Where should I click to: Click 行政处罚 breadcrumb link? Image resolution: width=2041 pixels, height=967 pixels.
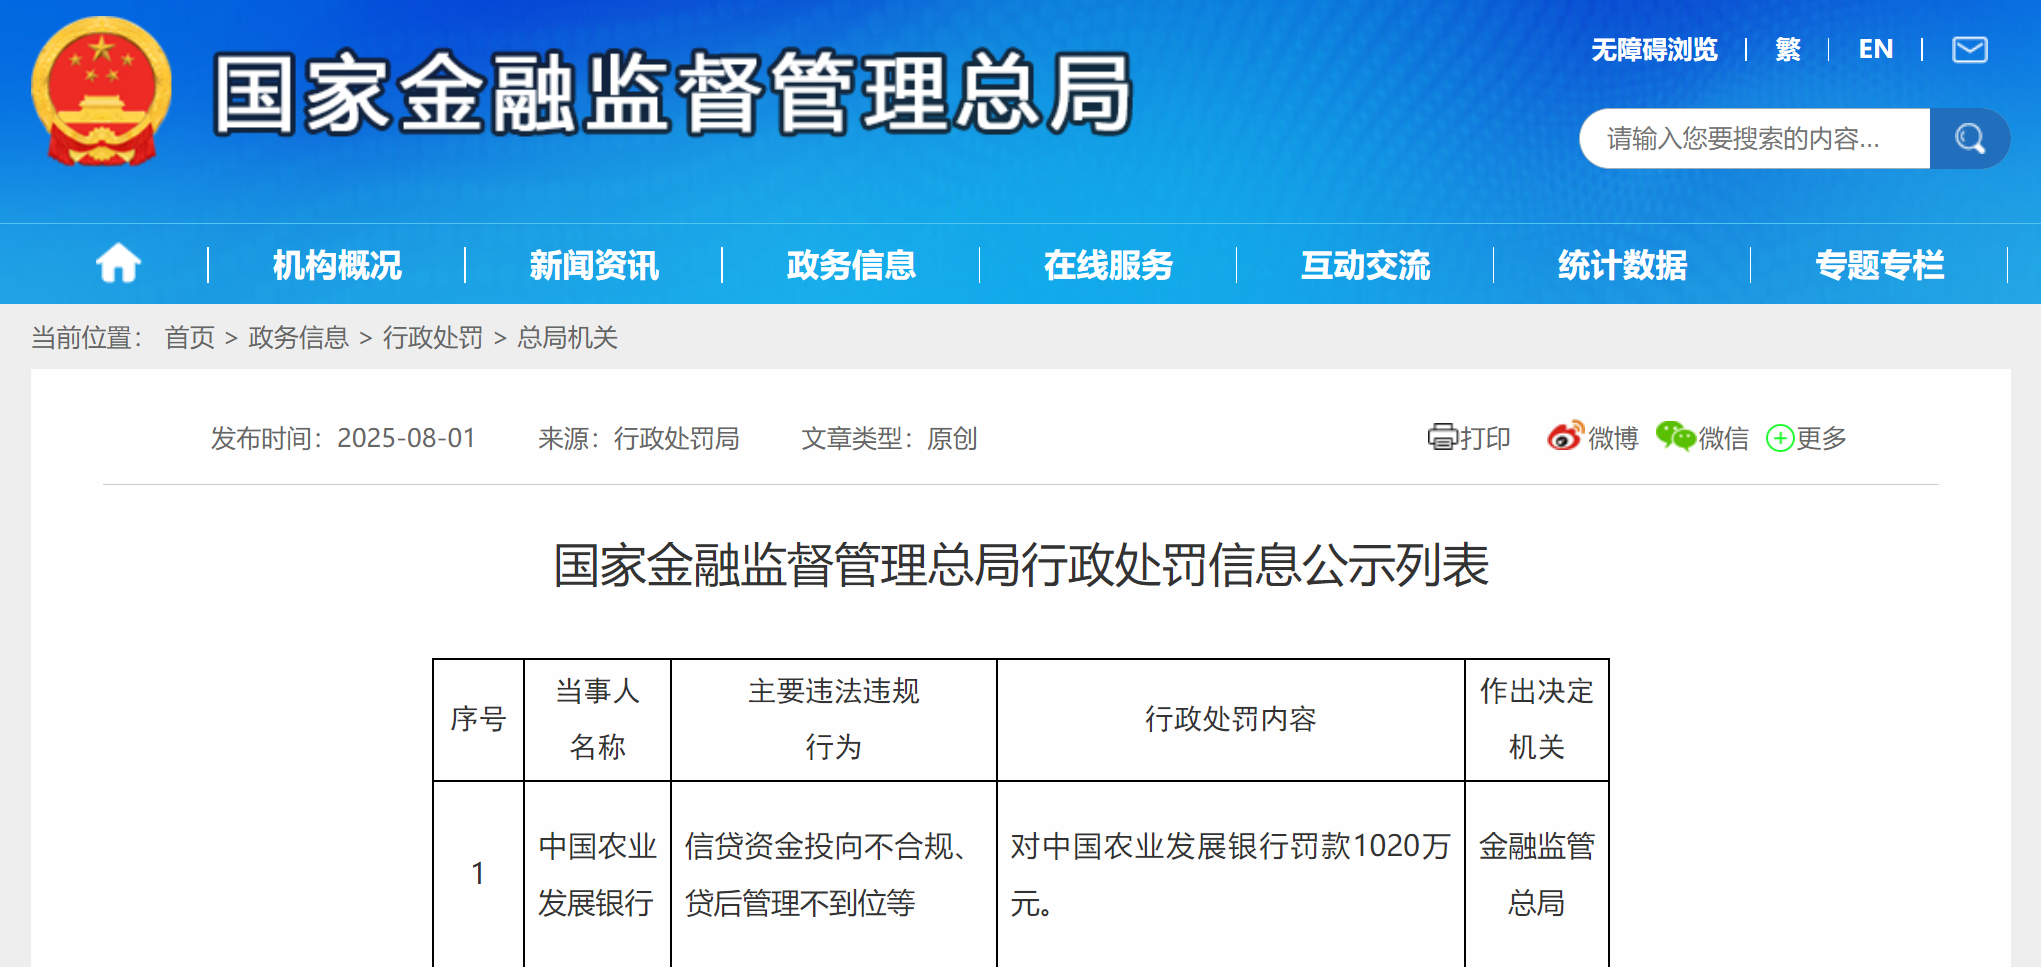point(432,337)
